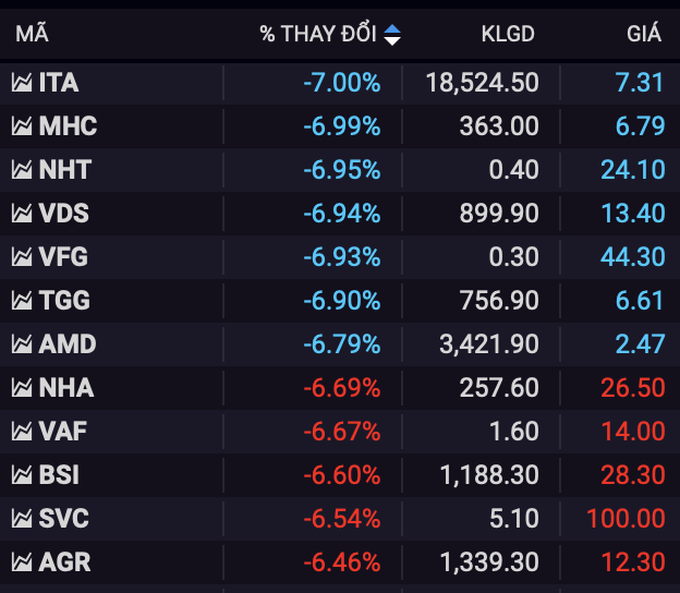Click the chart icon next to MHC
The image size is (680, 593).
(21, 127)
